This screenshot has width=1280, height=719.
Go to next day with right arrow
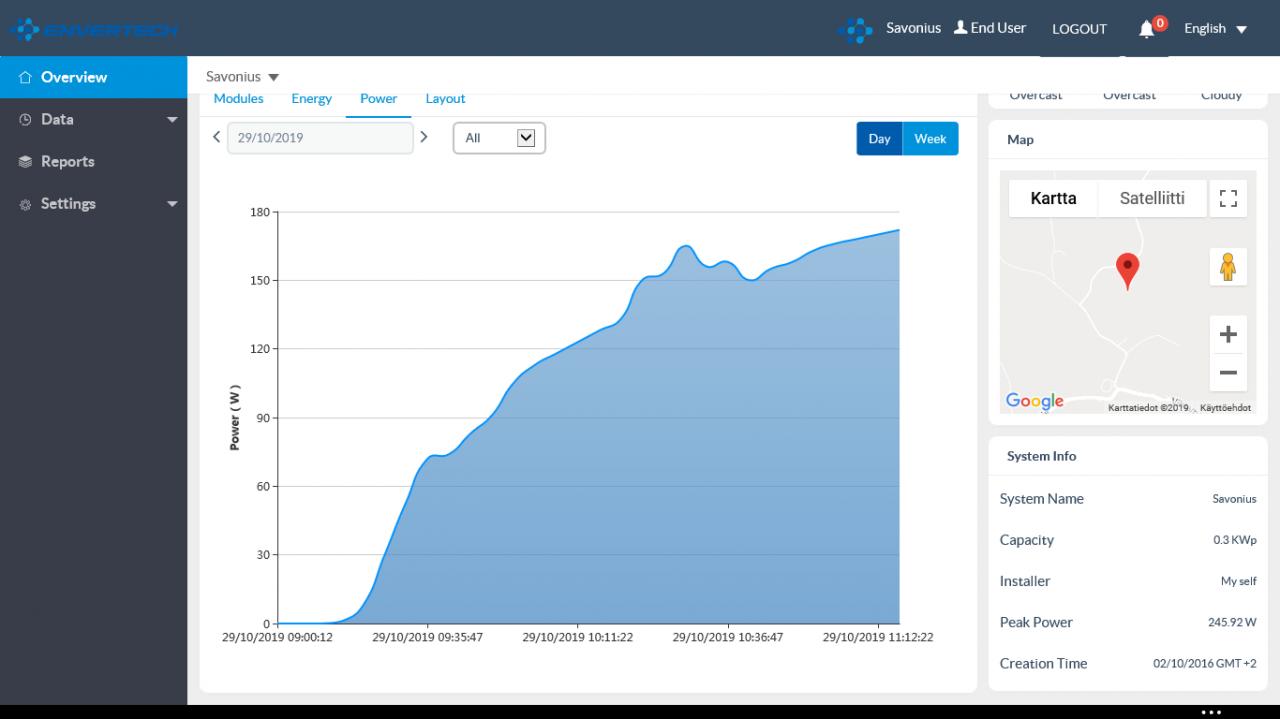424,137
